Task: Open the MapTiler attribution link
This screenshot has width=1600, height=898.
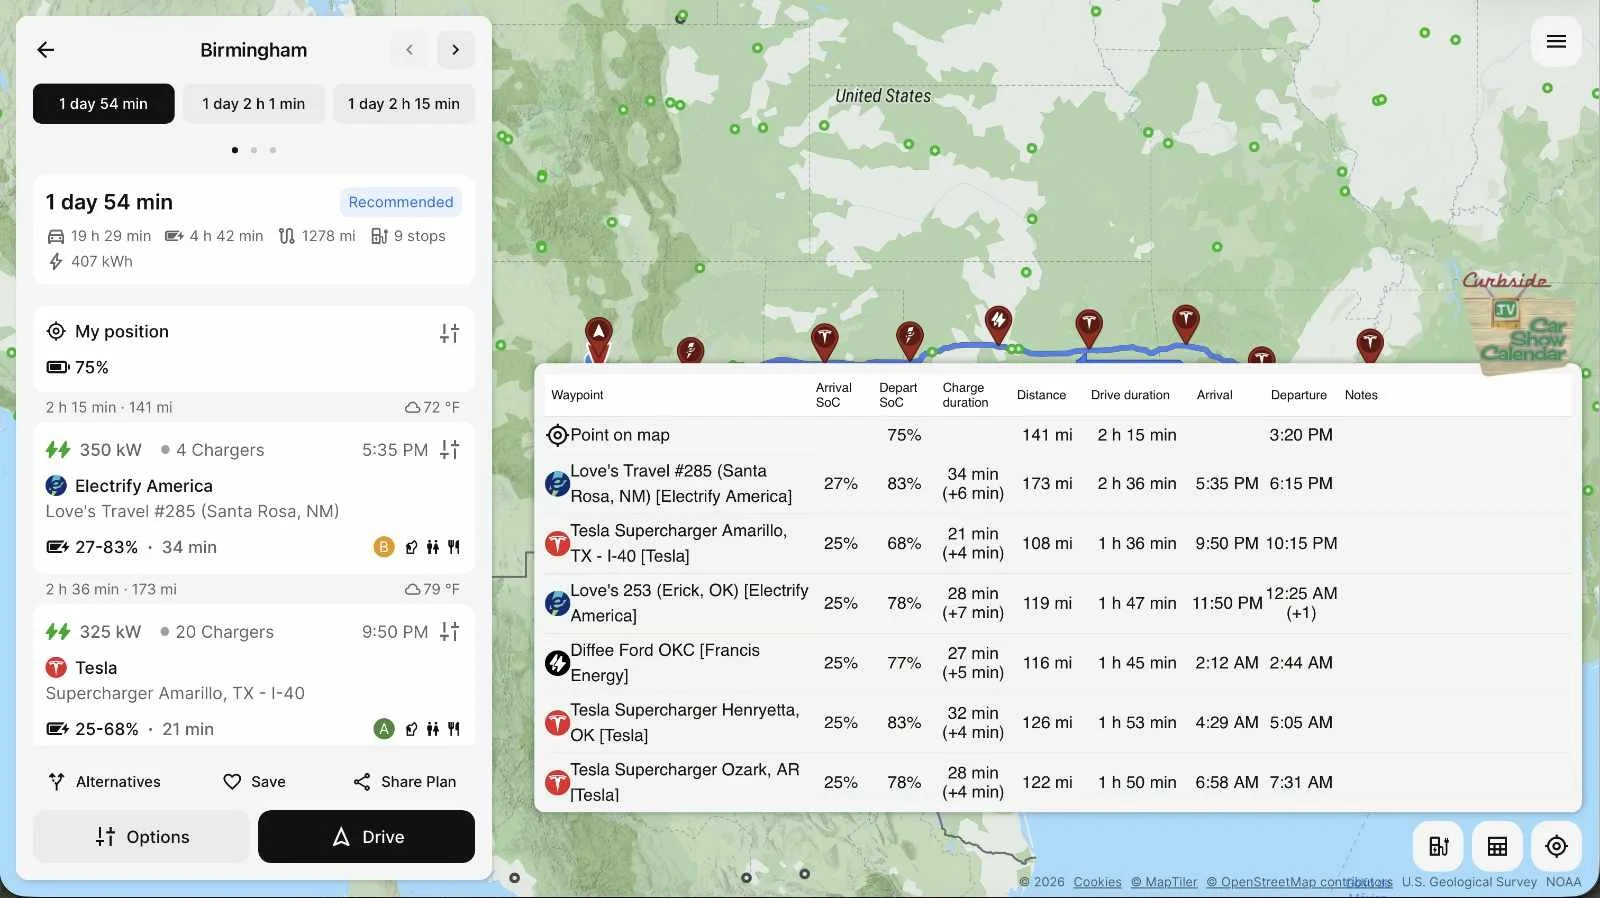Action: click(1164, 882)
